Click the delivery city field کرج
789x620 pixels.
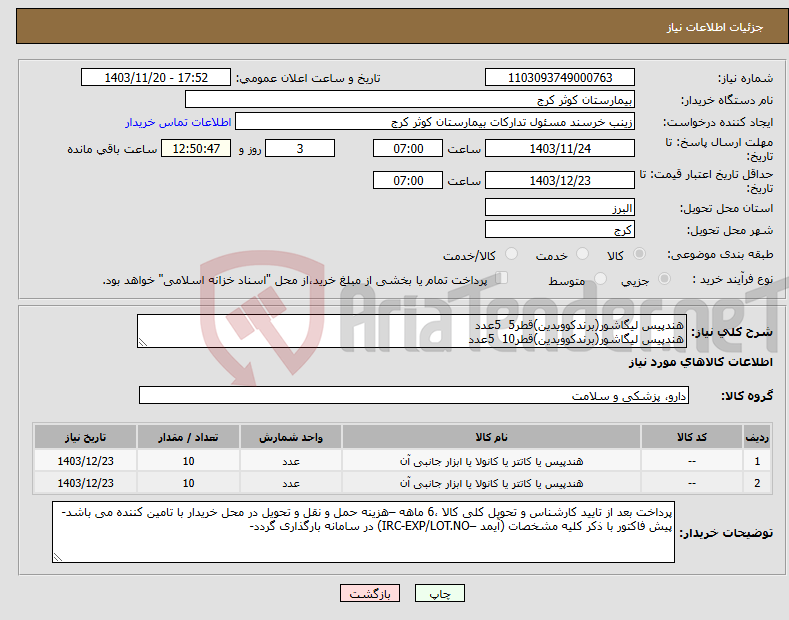pos(560,229)
